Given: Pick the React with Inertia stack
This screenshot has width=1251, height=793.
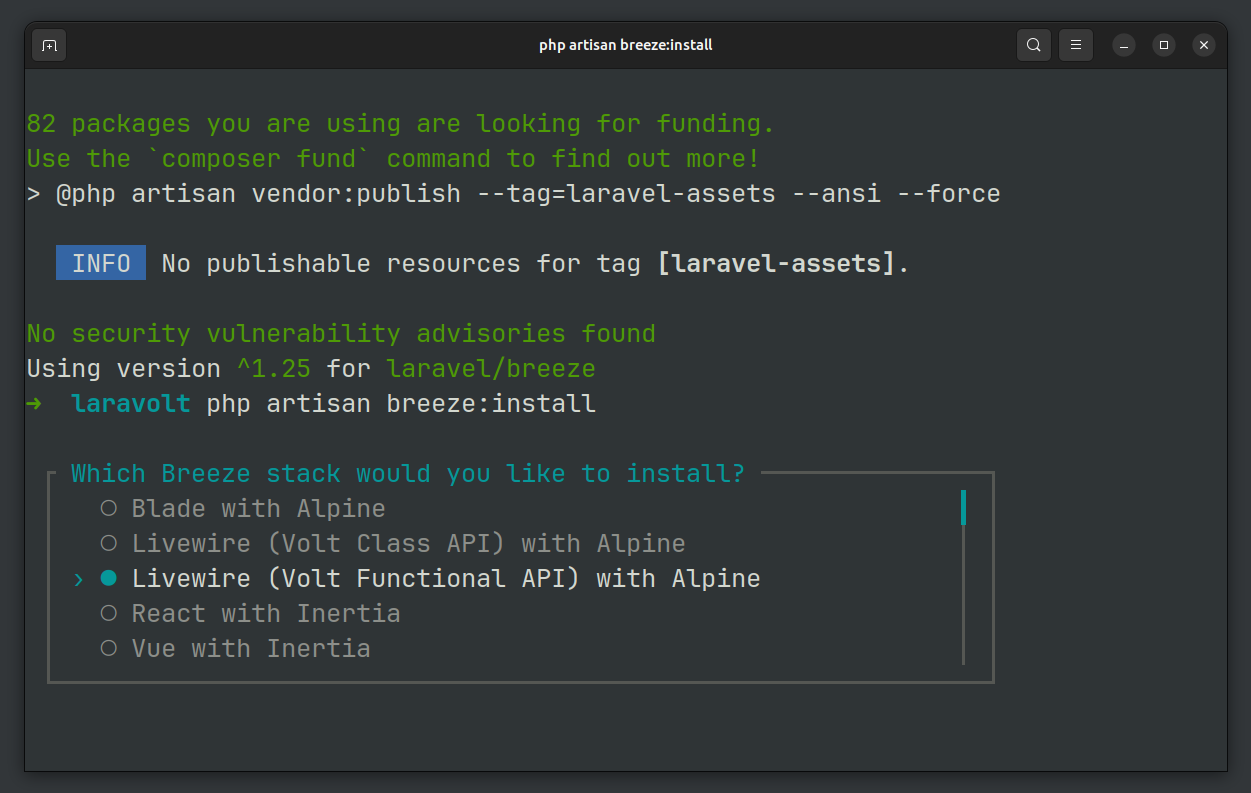Looking at the screenshot, I should click(265, 614).
